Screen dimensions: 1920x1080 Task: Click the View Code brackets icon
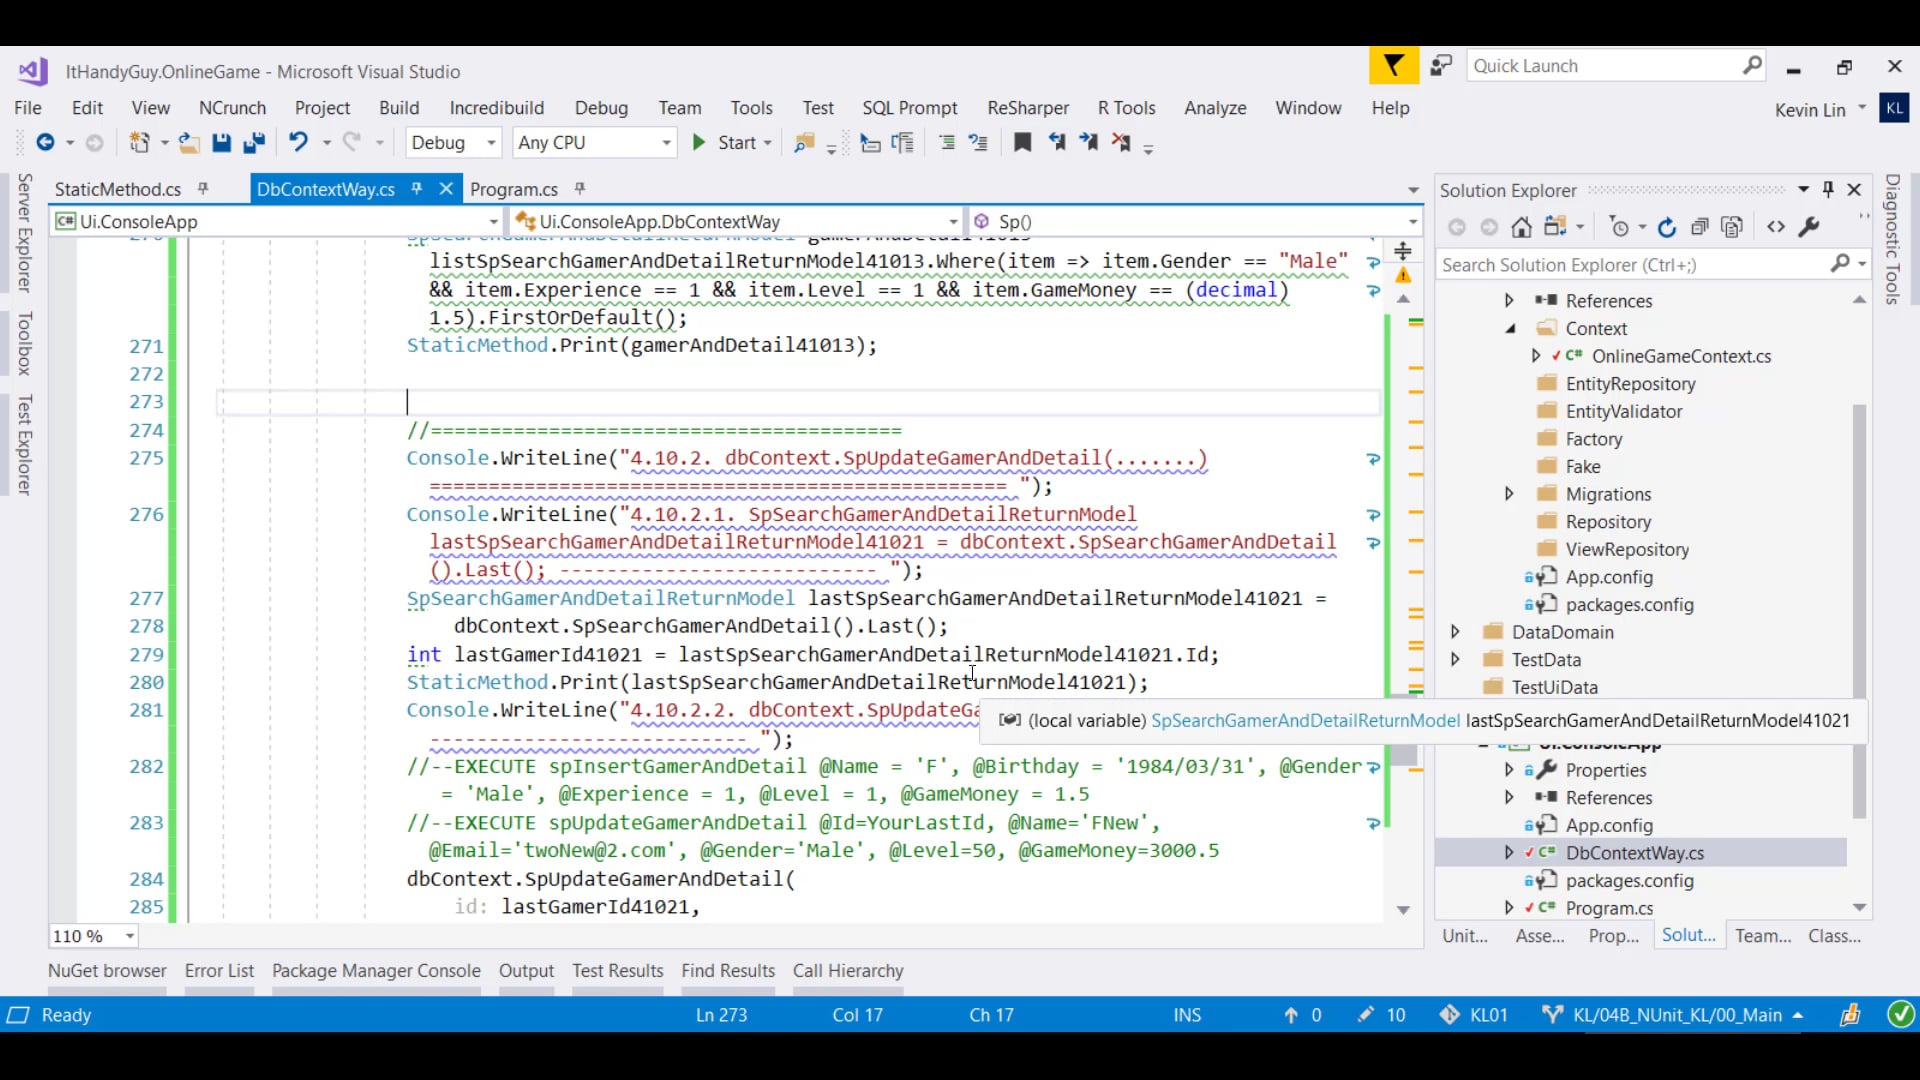[1776, 228]
